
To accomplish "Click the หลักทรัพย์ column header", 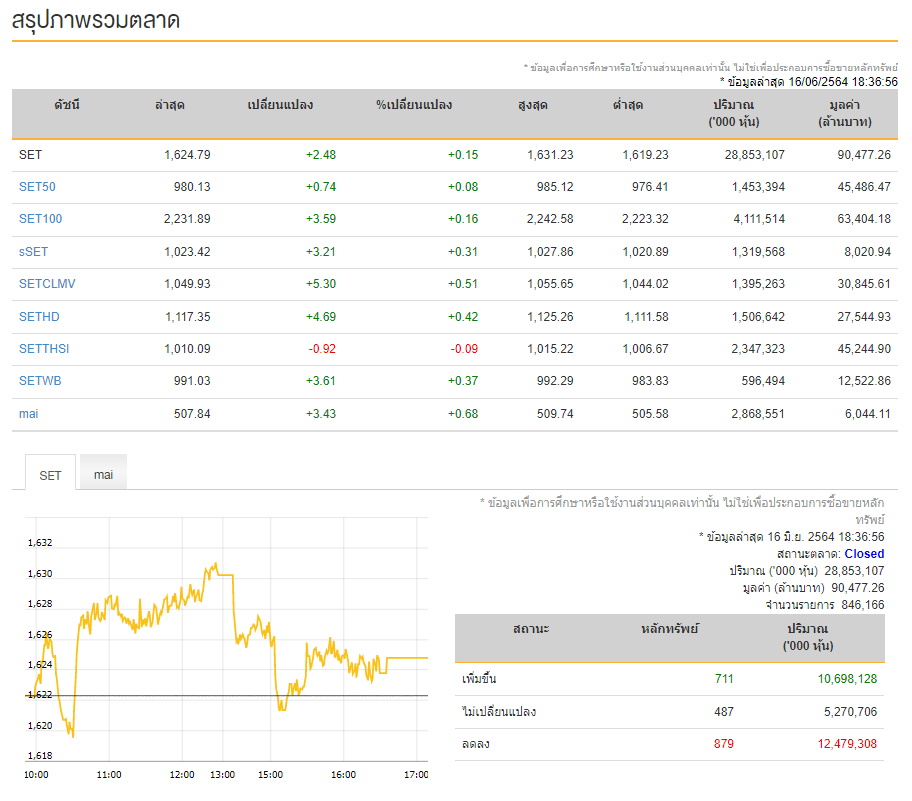I will click(x=669, y=629).
